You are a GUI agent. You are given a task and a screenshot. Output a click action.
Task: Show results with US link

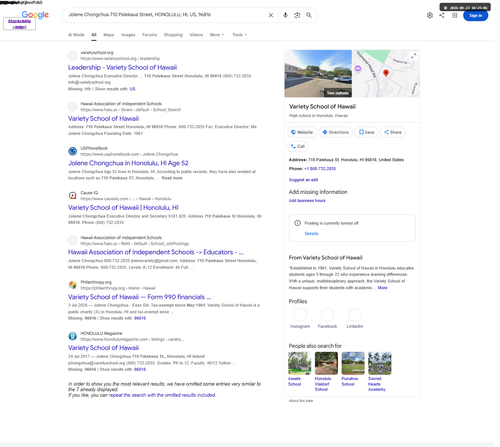tap(132, 89)
